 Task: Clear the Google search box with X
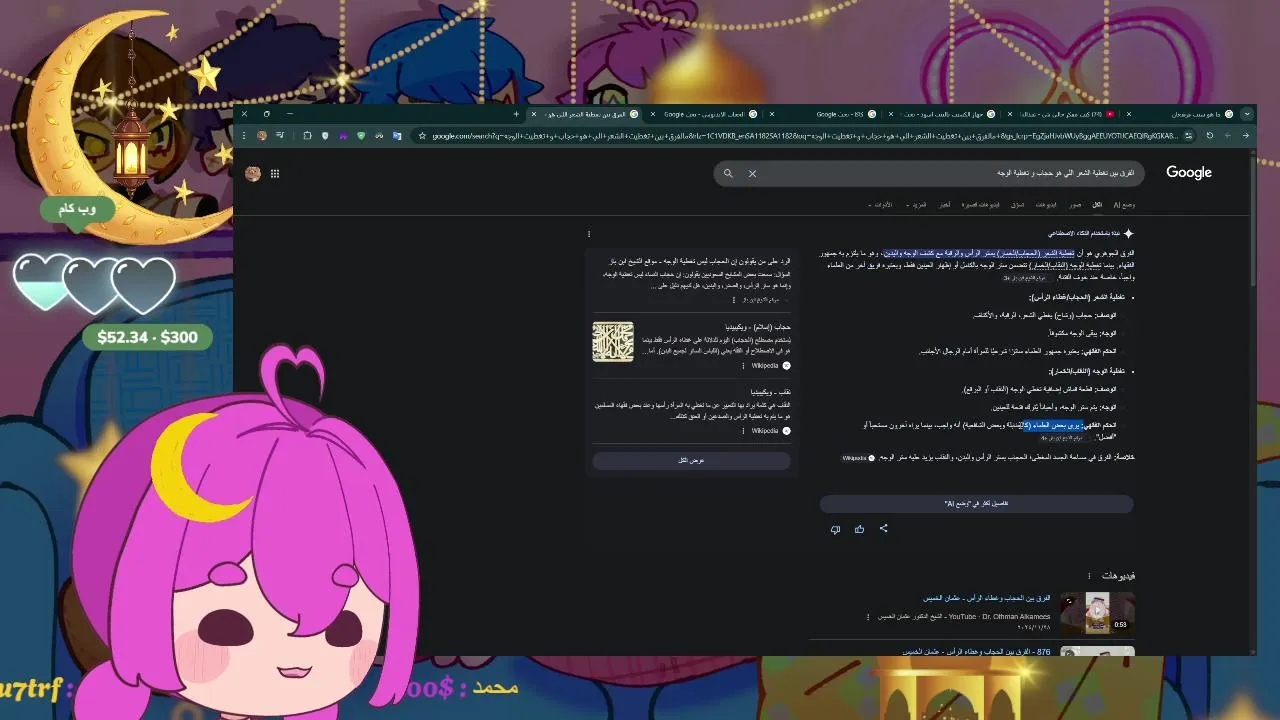752,173
